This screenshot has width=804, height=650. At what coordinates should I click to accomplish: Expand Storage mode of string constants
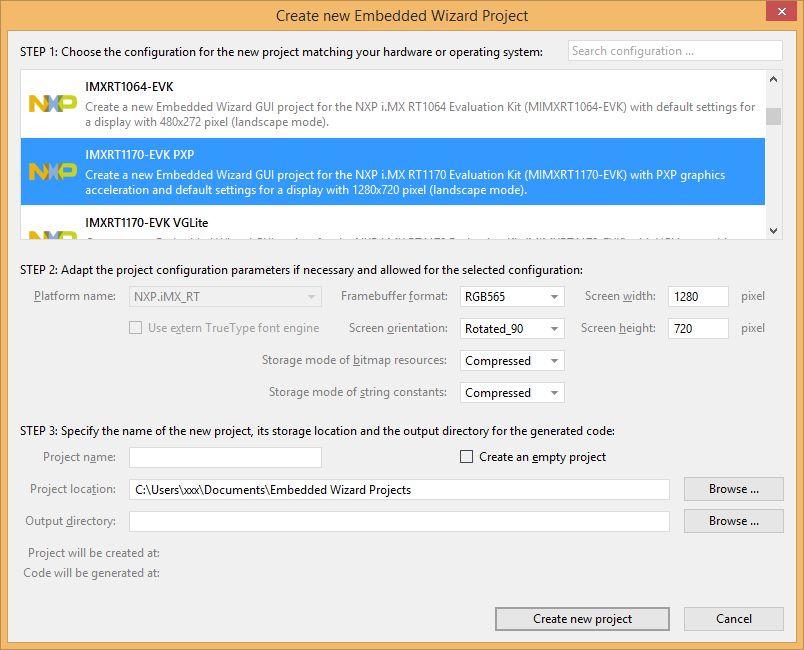coord(512,393)
